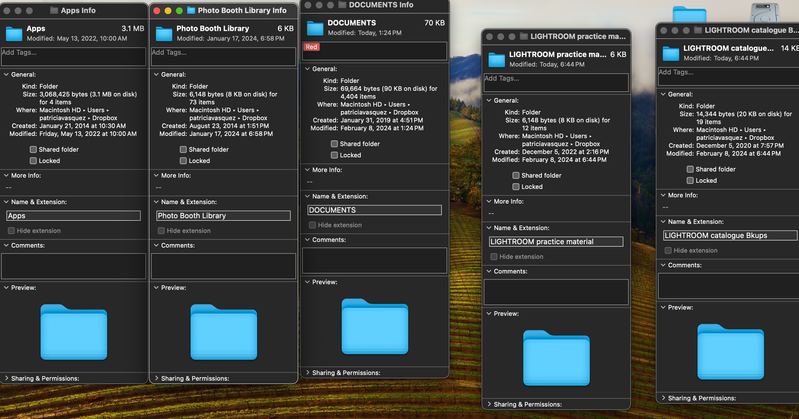Expand Sharing & Permissions in DOCUMENTS Info

[x=308, y=373]
